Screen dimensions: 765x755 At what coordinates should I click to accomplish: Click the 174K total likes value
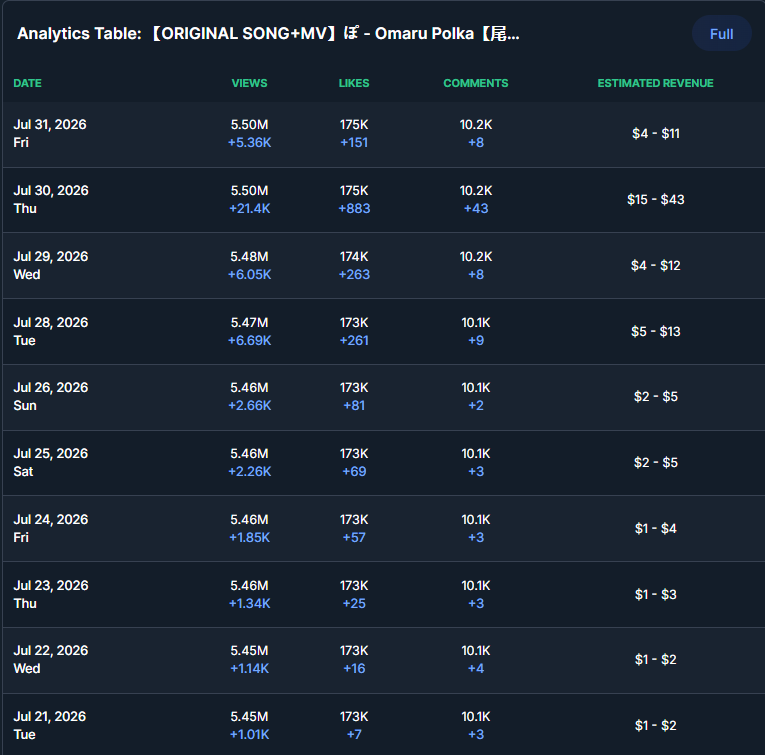click(x=354, y=257)
